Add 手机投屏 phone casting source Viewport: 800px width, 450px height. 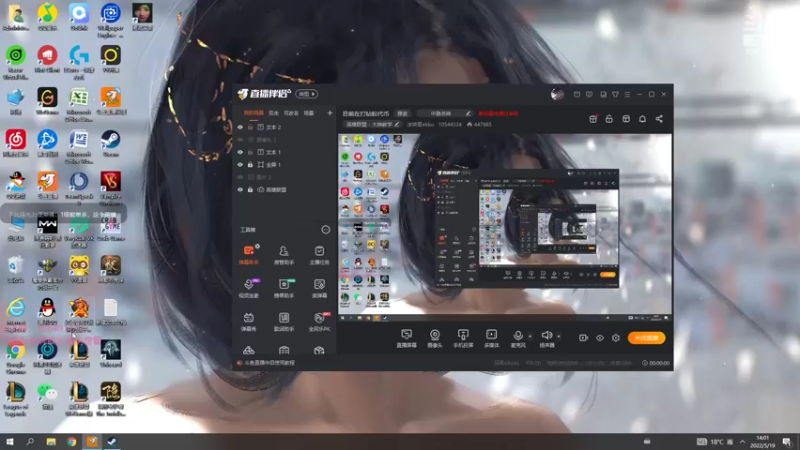[x=463, y=338]
